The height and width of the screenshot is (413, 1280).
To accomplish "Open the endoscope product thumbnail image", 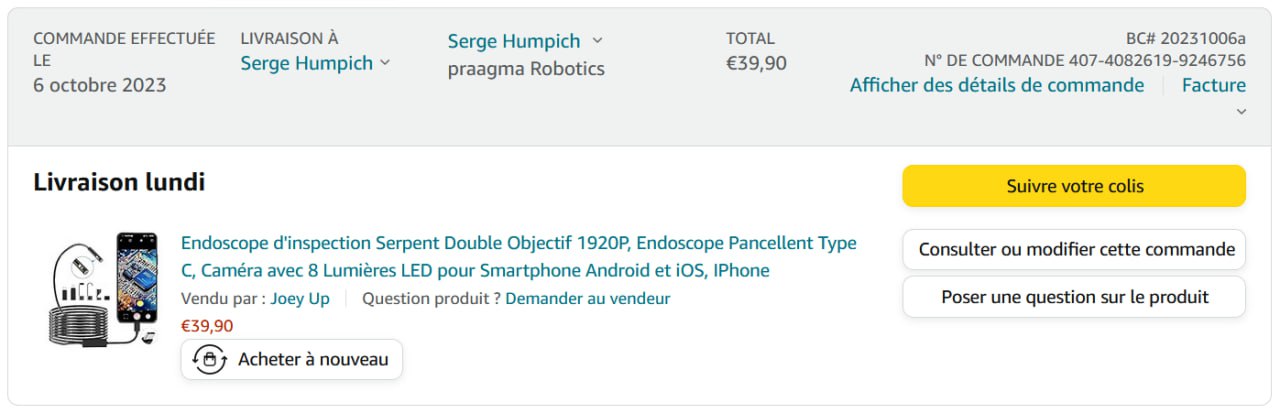I will pos(104,289).
